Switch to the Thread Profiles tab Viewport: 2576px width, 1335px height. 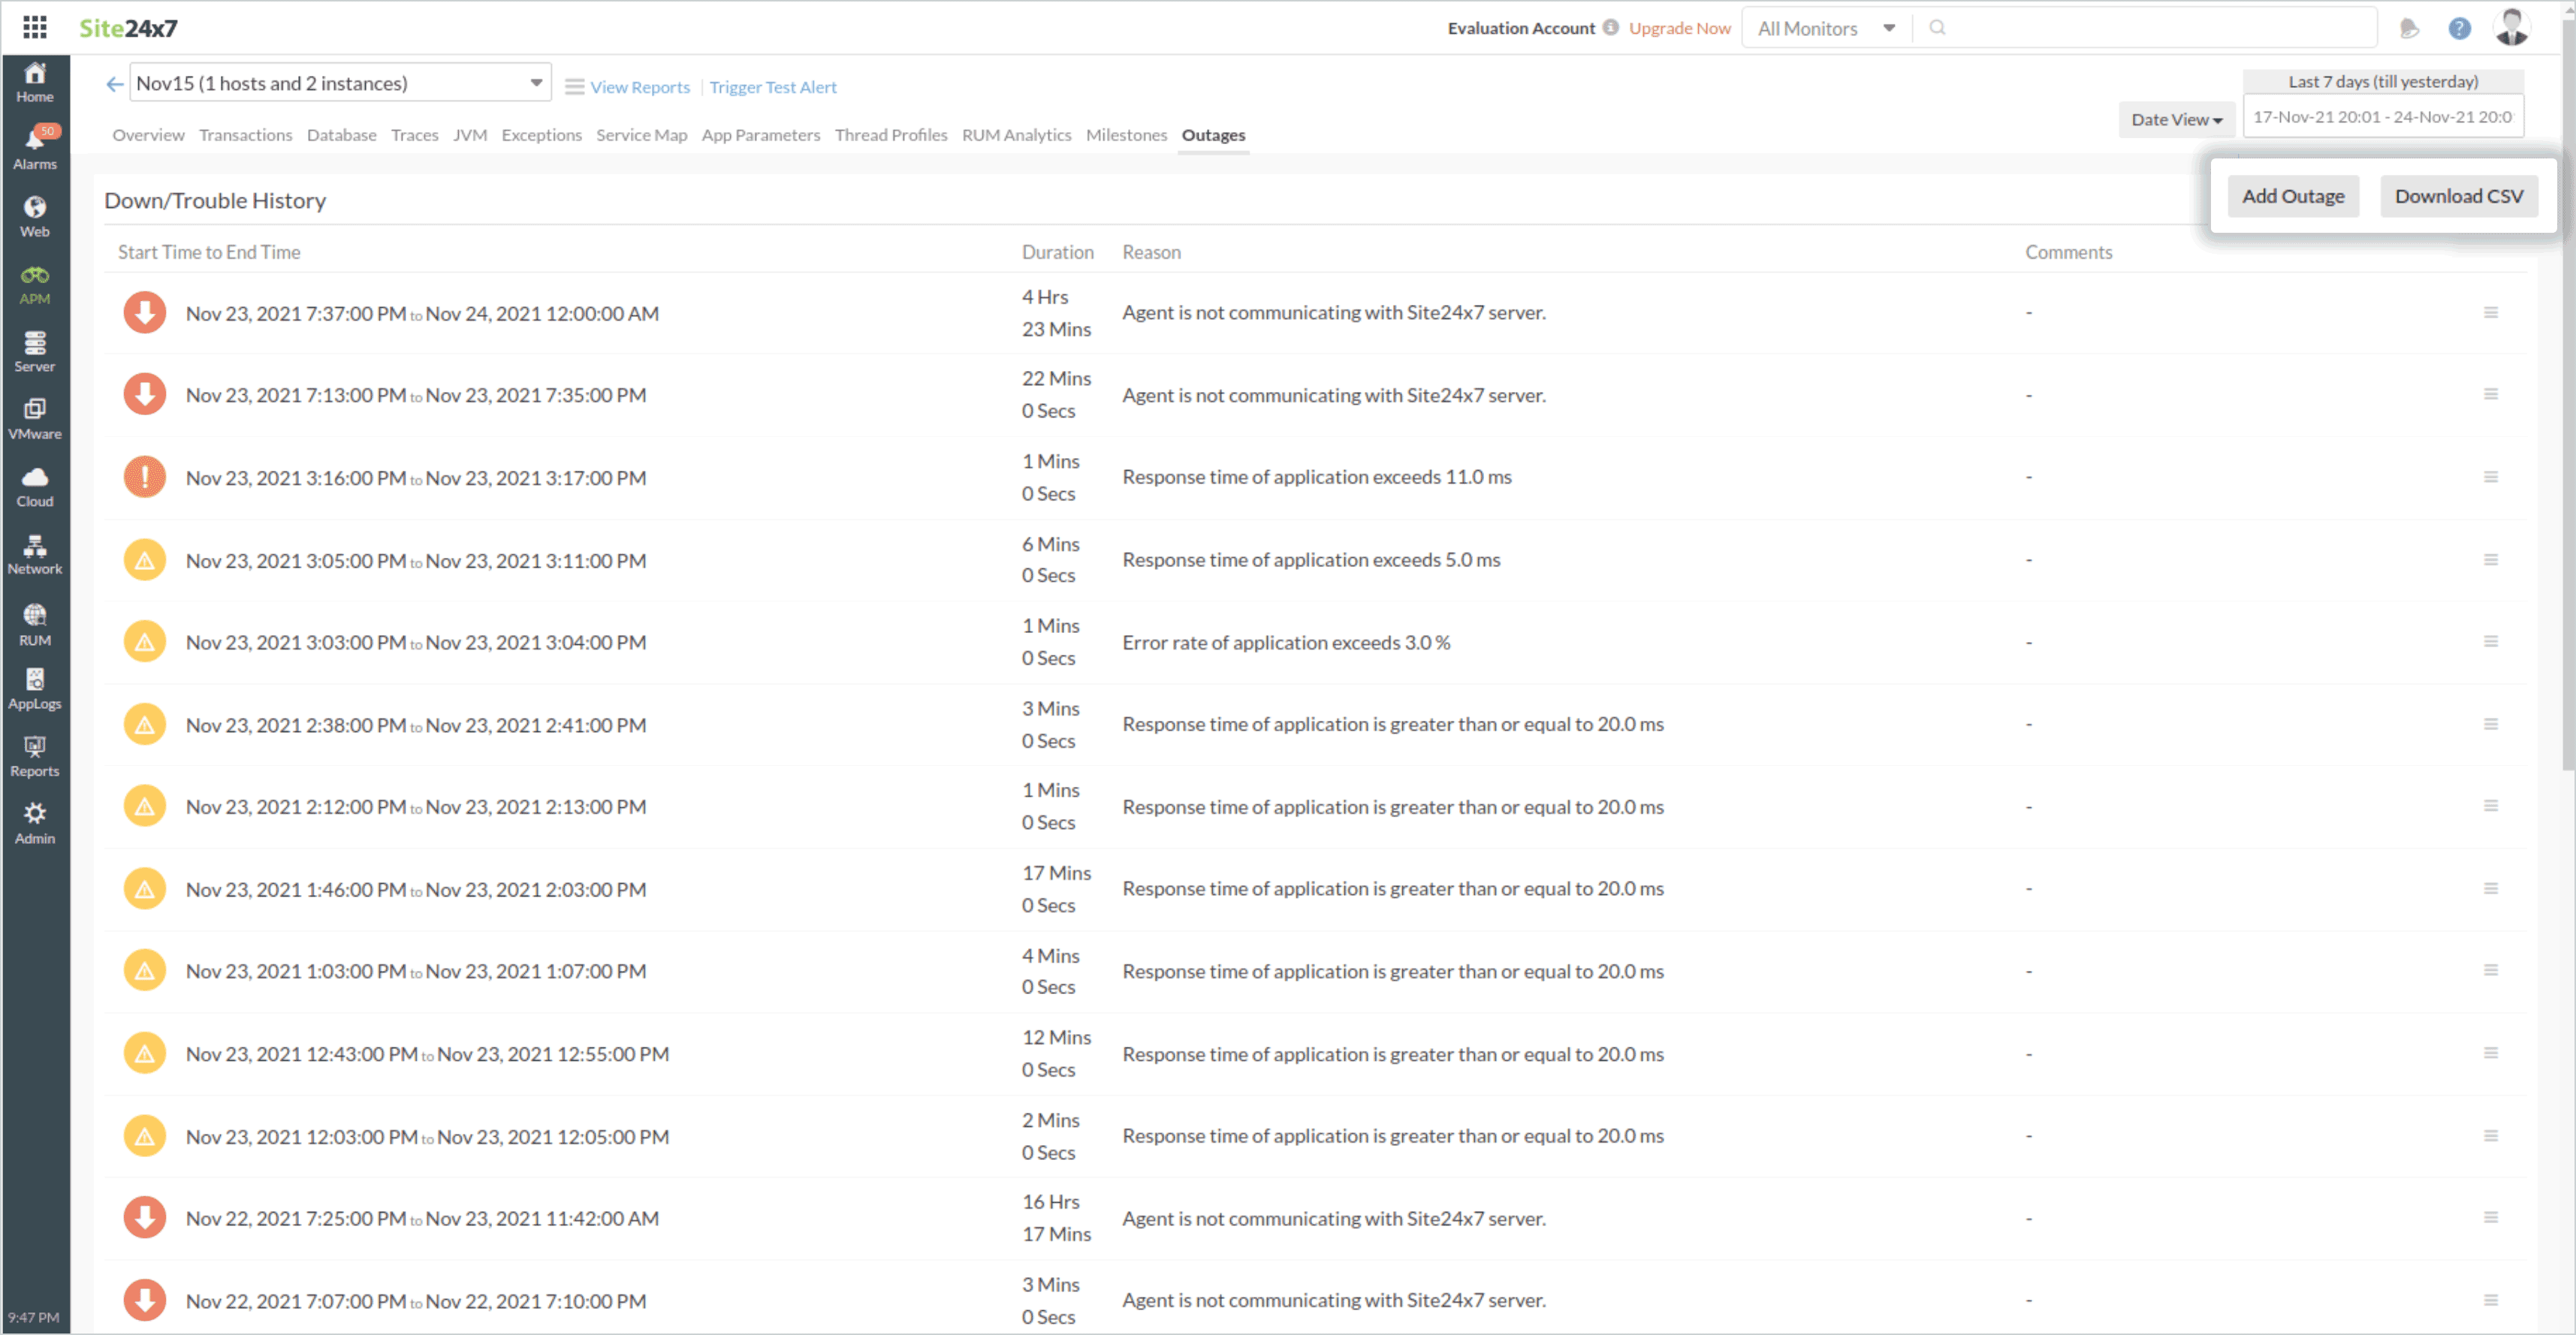coord(890,134)
